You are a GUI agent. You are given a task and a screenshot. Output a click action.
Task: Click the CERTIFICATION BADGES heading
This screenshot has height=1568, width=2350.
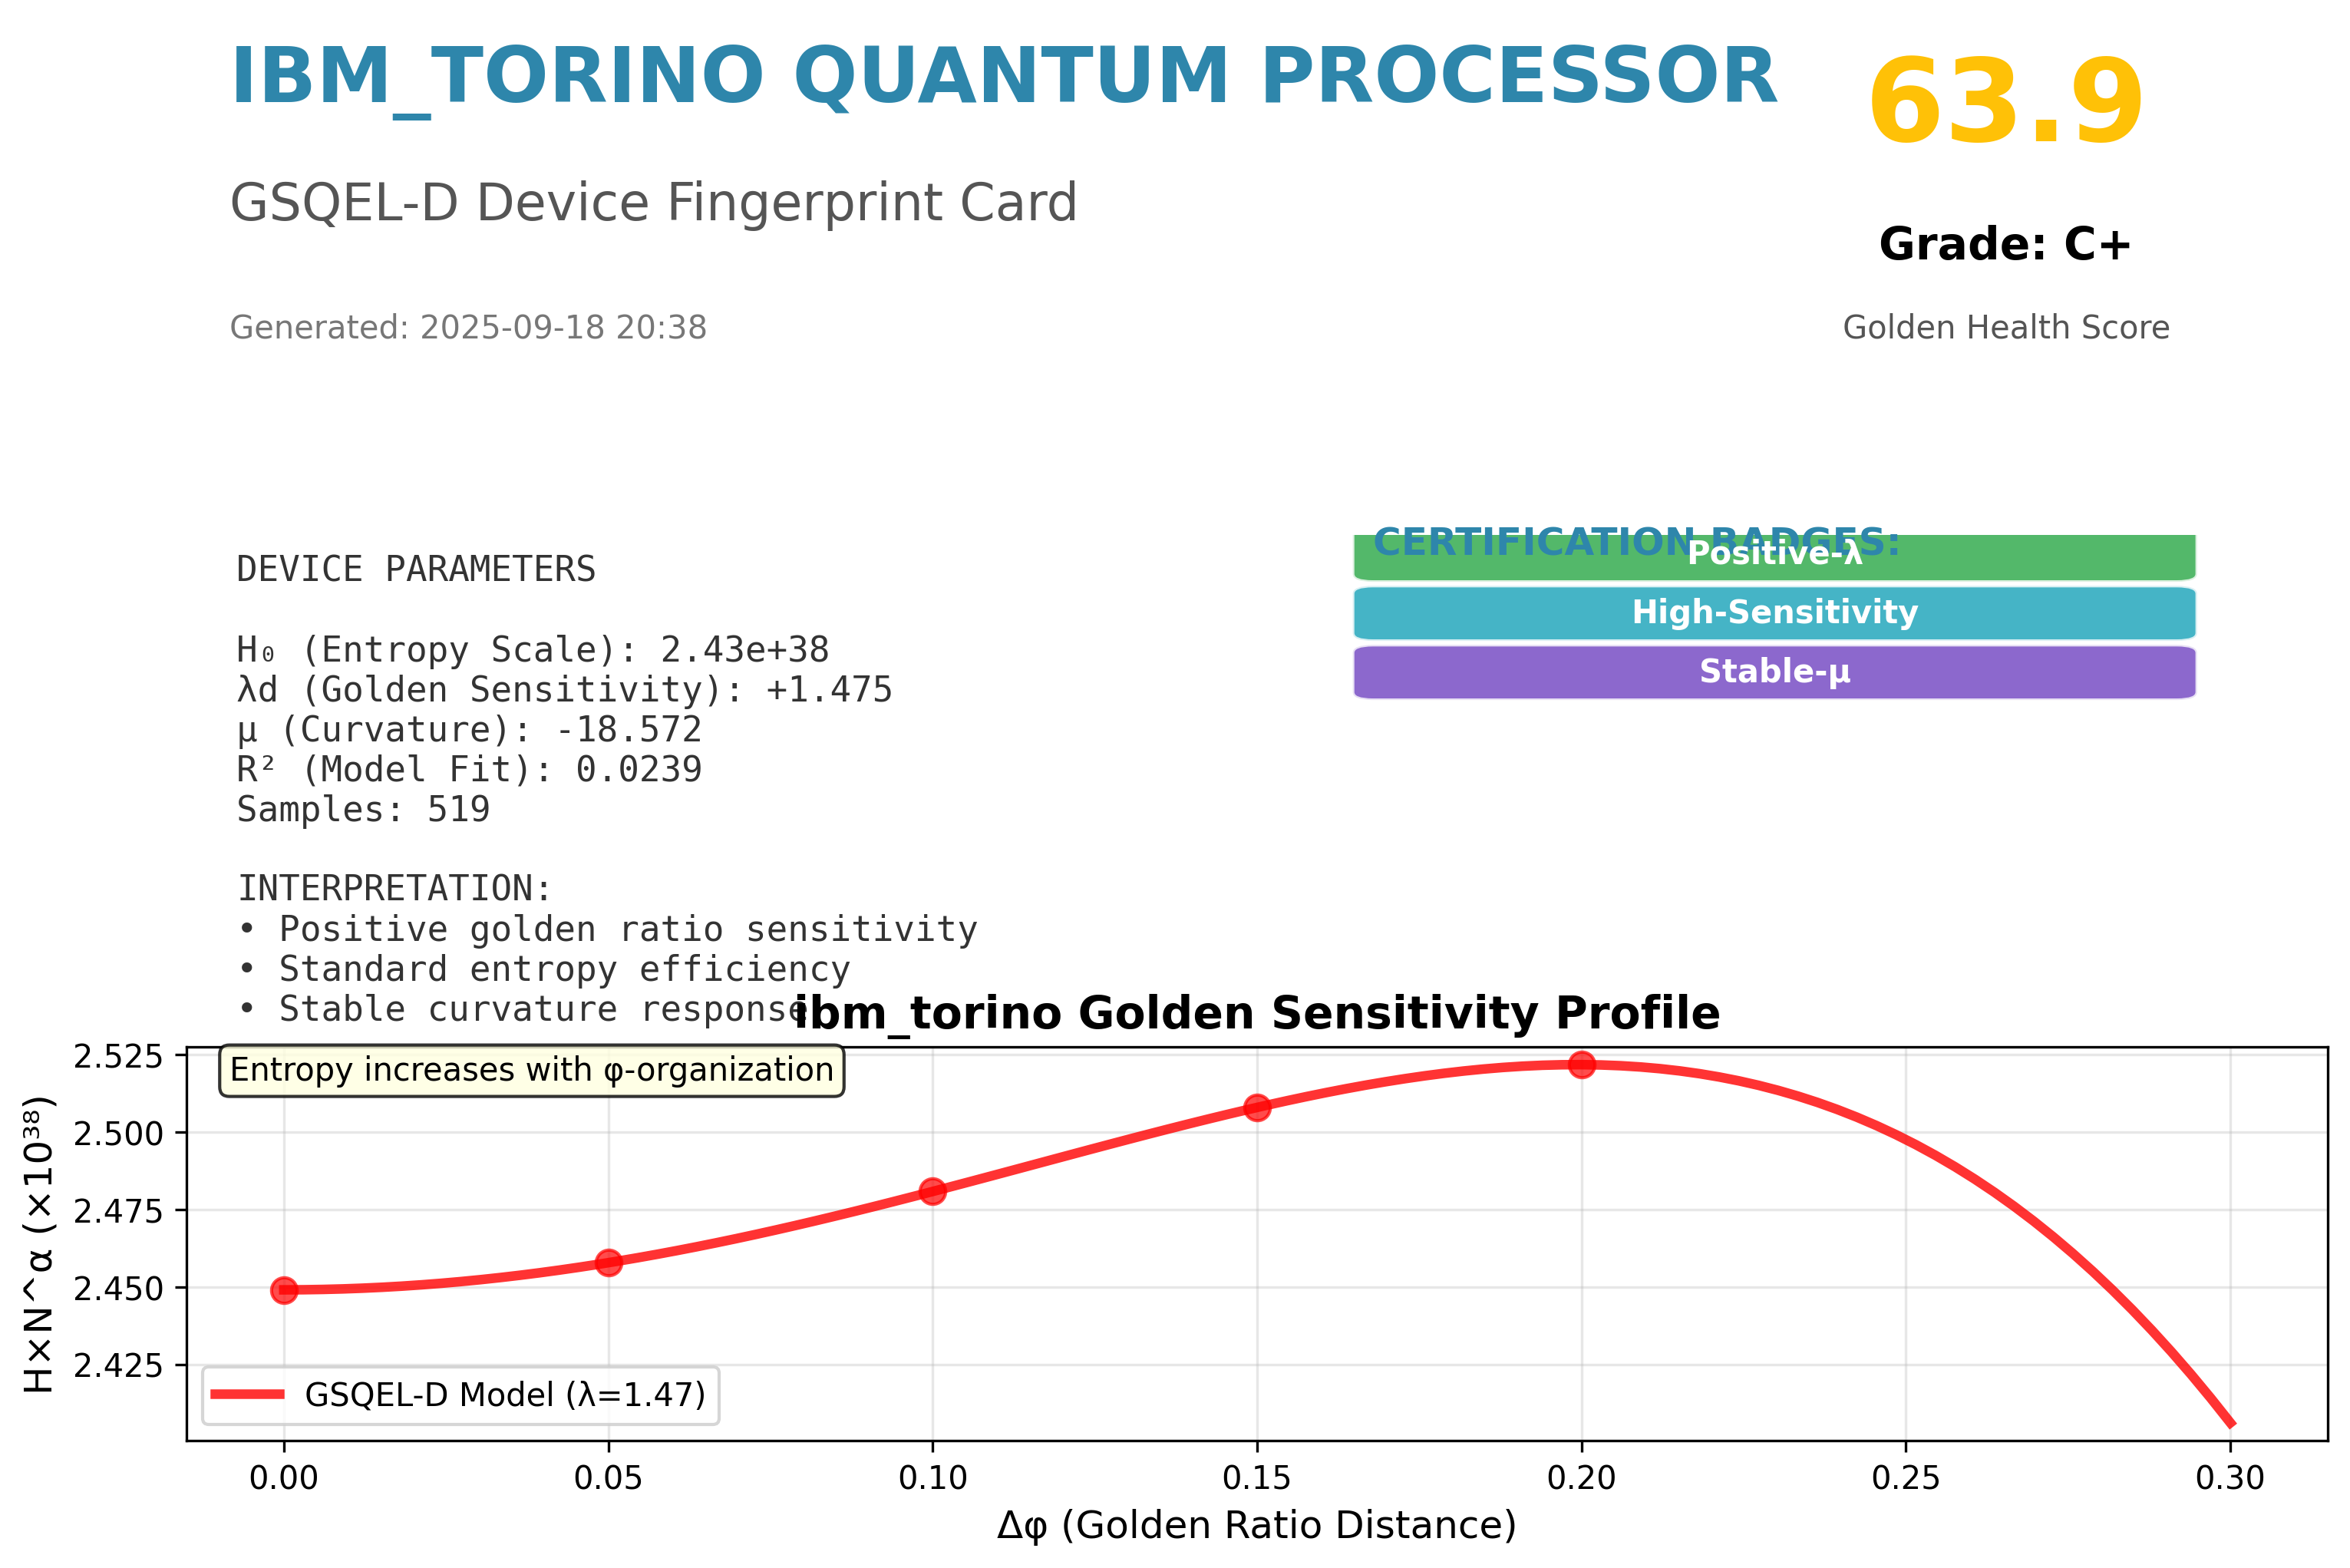click(x=1636, y=542)
